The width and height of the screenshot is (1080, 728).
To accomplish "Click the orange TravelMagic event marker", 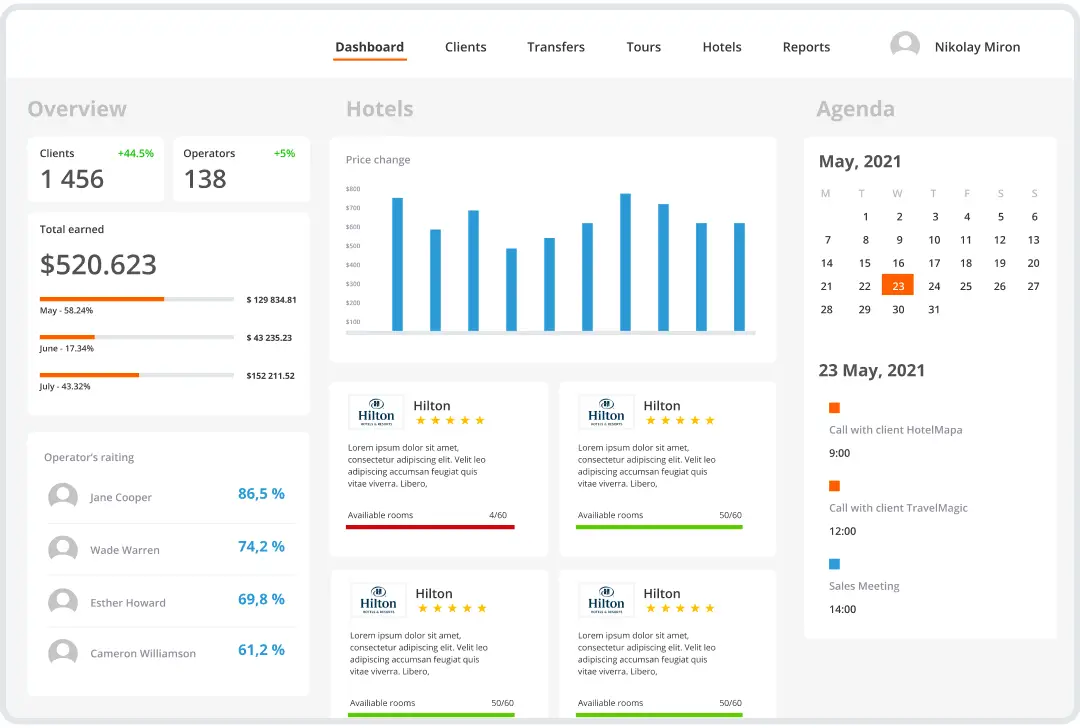I will (834, 485).
